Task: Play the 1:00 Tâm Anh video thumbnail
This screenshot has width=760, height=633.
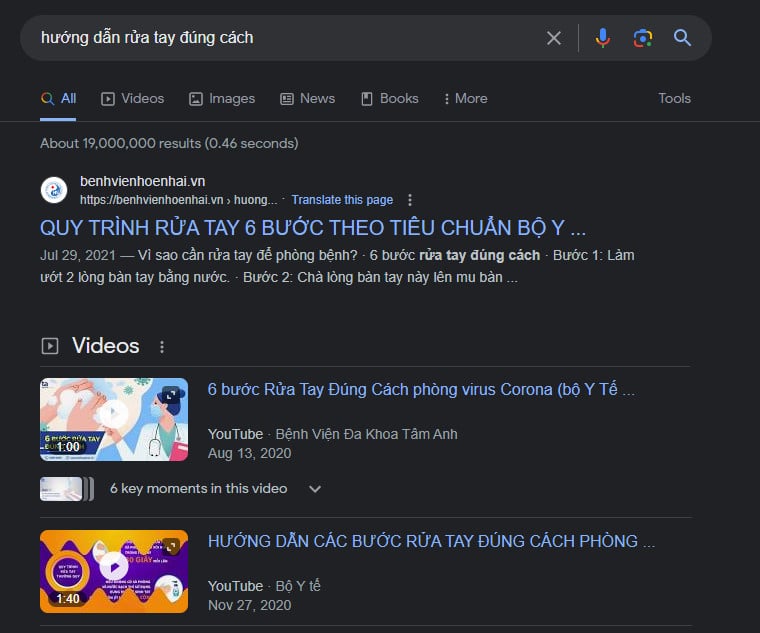Action: click(x=114, y=419)
